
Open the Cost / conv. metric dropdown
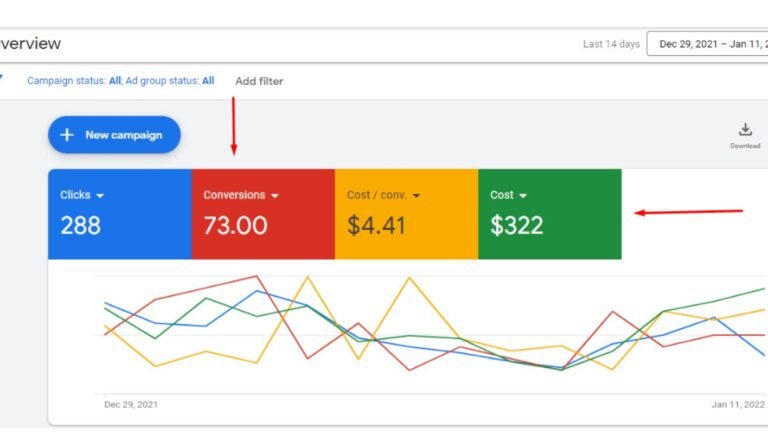click(416, 196)
